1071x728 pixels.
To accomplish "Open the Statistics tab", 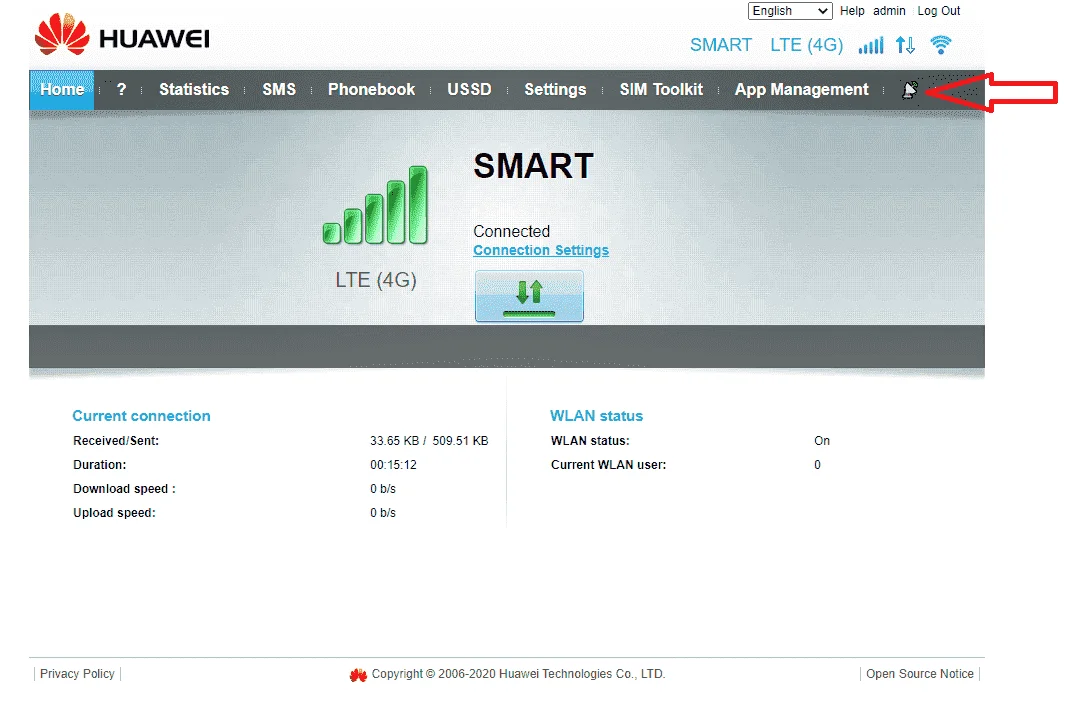I will point(194,89).
